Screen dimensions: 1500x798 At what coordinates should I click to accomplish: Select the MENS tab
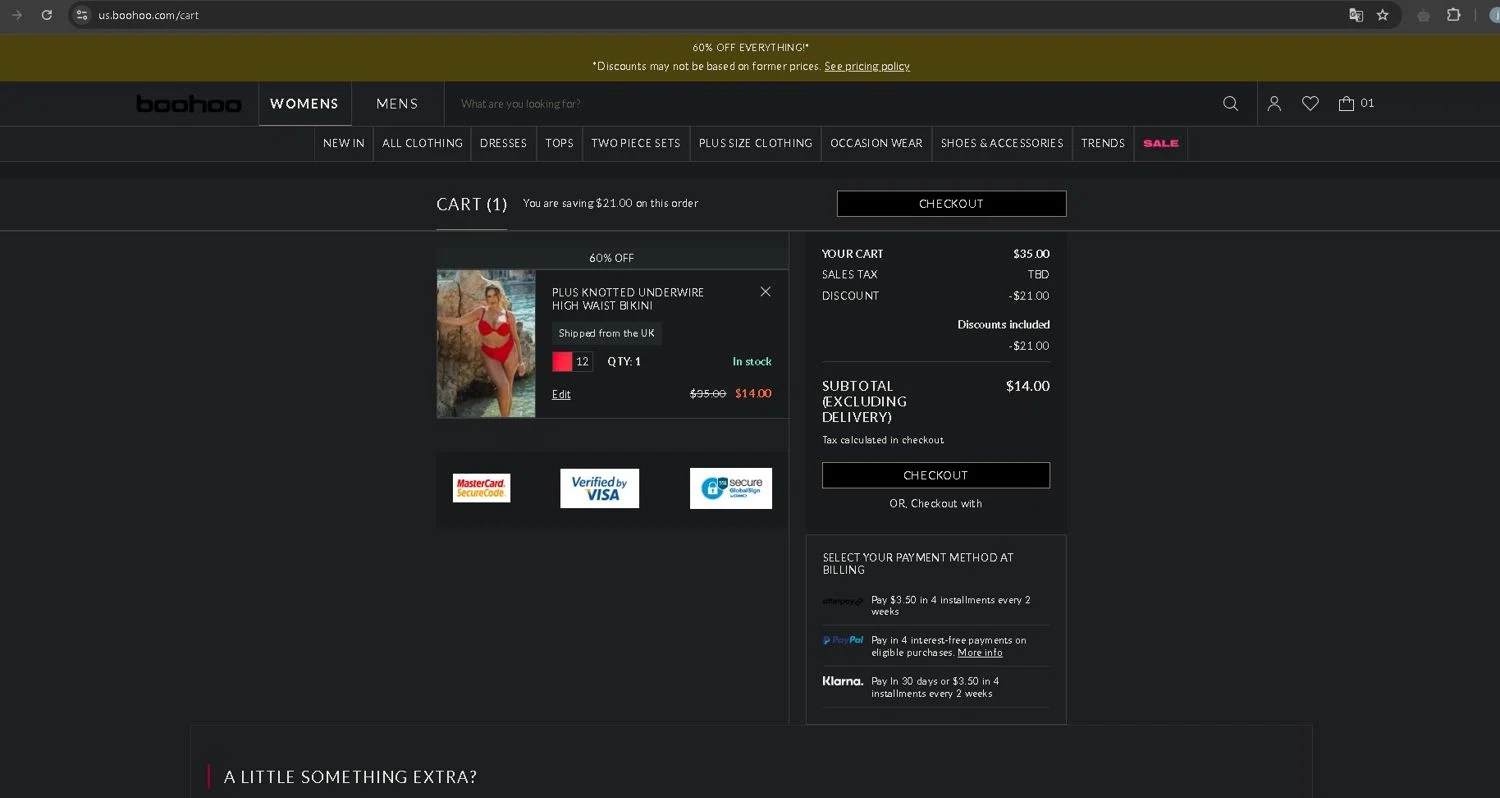tap(397, 104)
